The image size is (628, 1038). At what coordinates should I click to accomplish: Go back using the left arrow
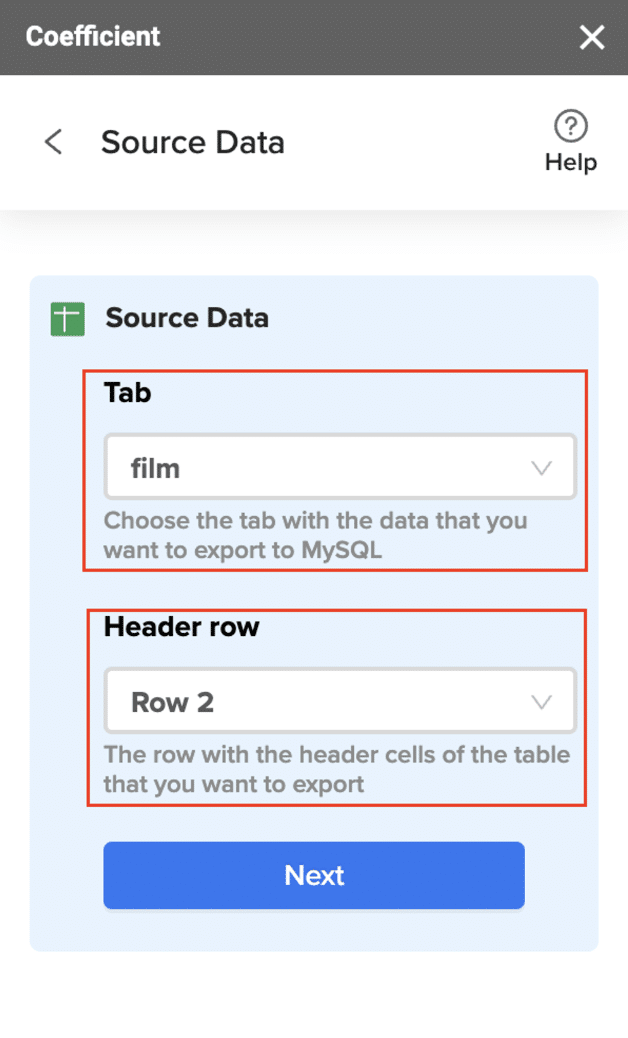tap(54, 142)
